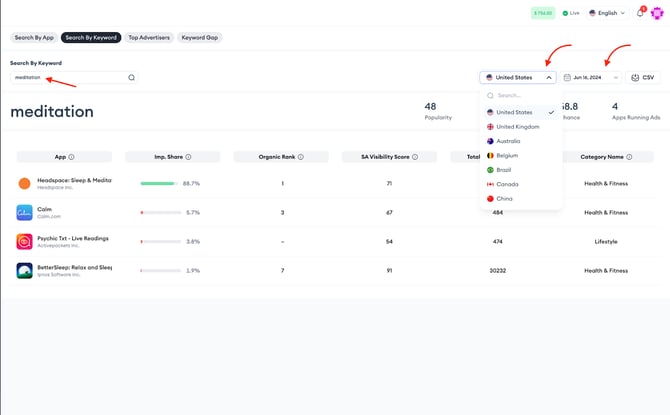The width and height of the screenshot is (670, 415).
Task: Click the BetterSleep app icon
Action: click(25, 270)
